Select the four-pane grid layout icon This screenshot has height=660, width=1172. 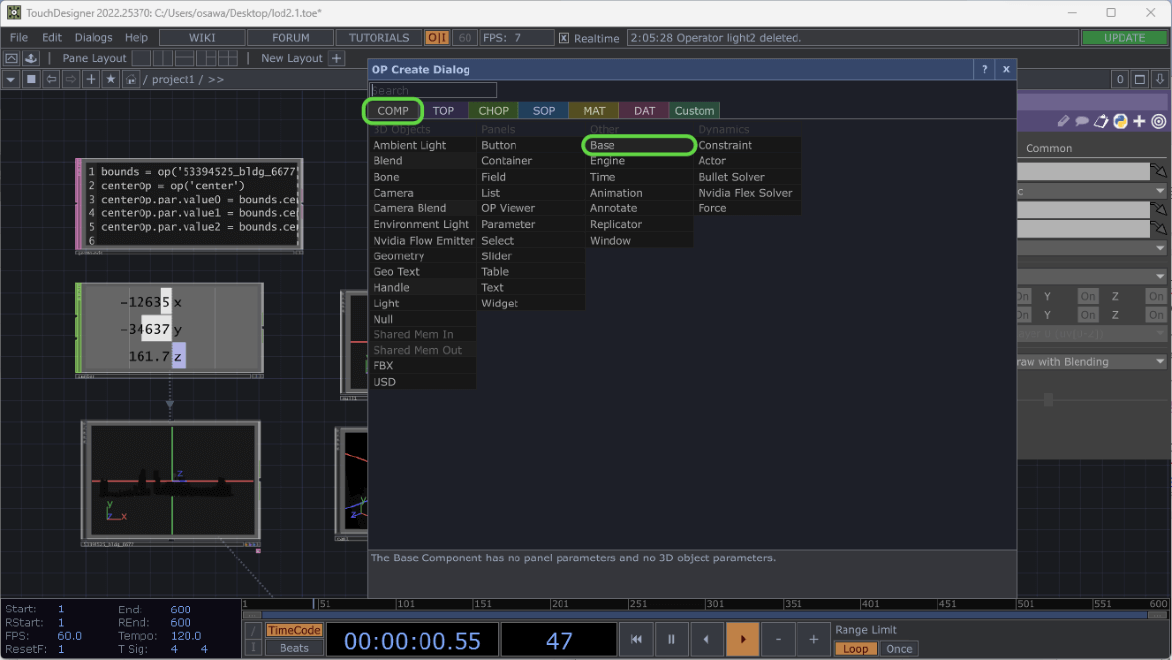point(229,58)
